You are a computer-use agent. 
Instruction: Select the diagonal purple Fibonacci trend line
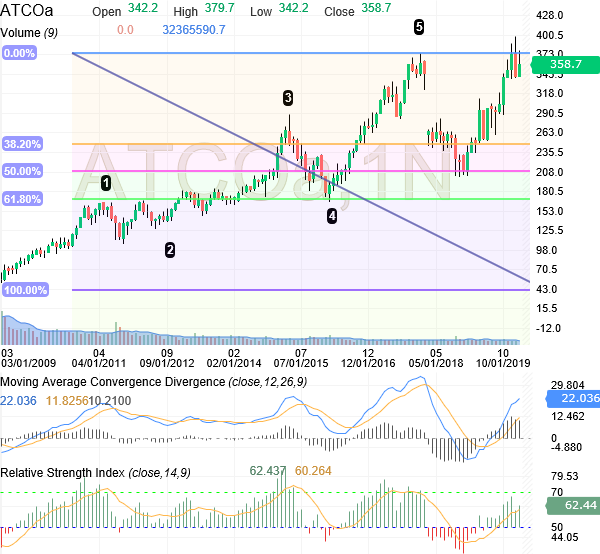click(x=301, y=167)
